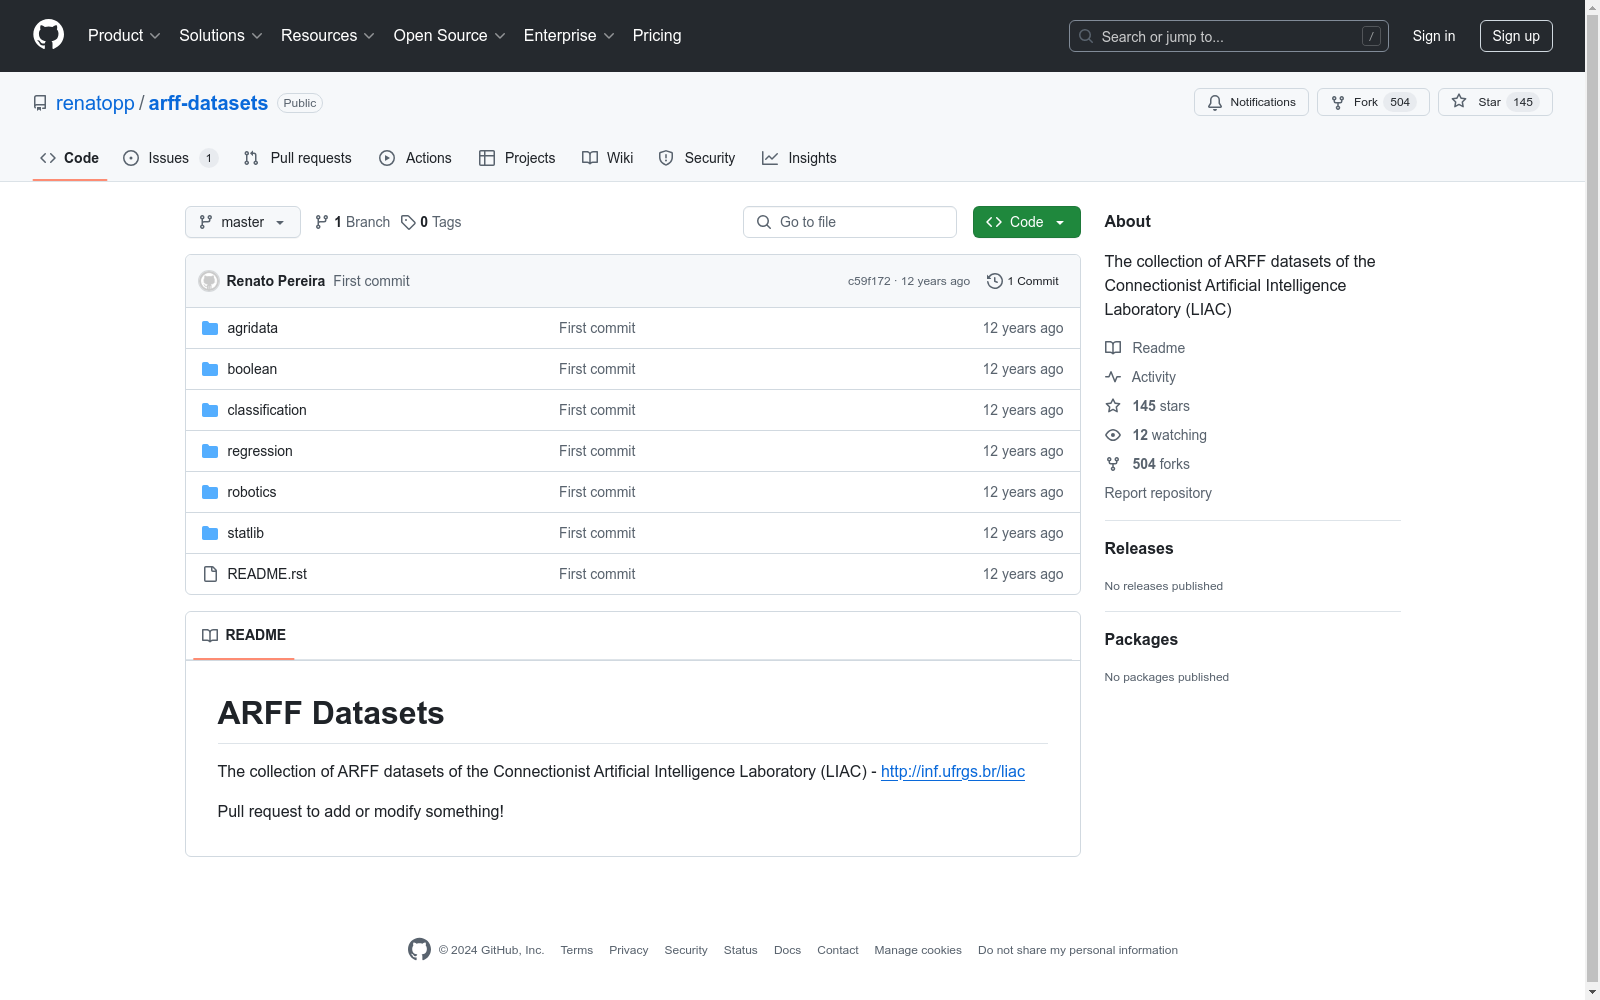This screenshot has width=1600, height=1000.
Task: Click the Manage cookies footer link
Action: [918, 950]
